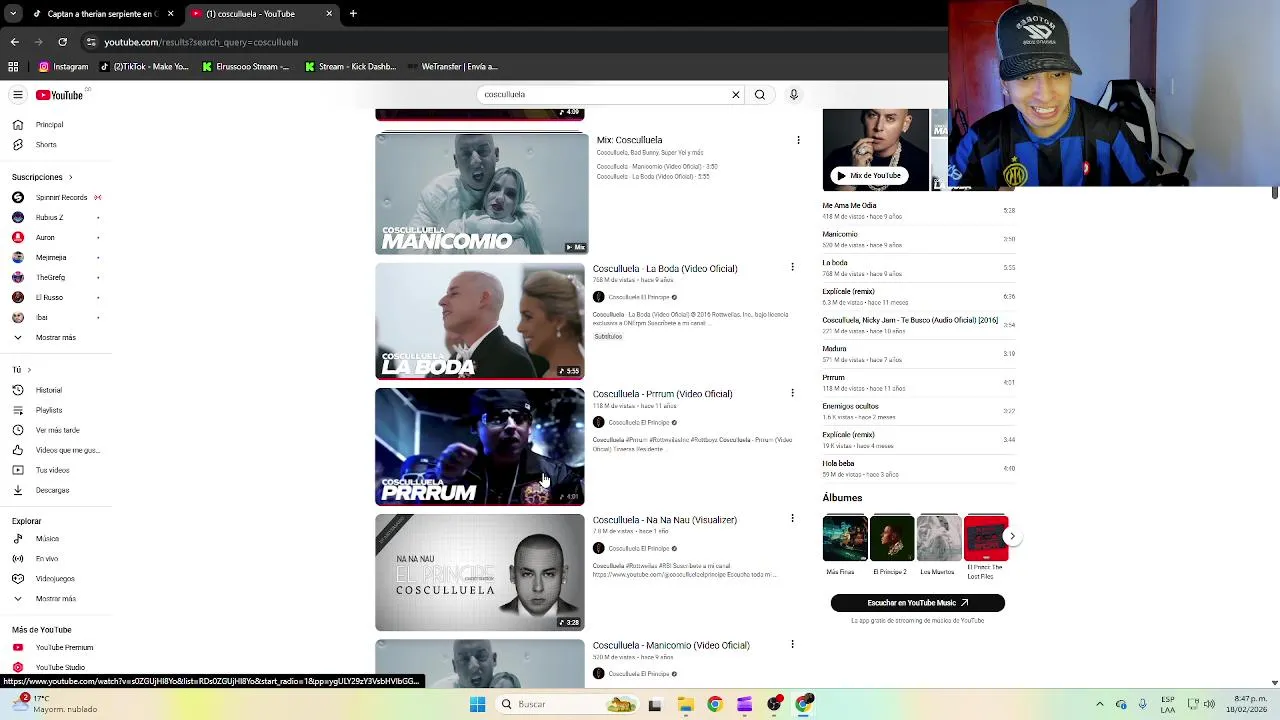Start voice search with microphone
The width and height of the screenshot is (1280, 720).
pyautogui.click(x=794, y=95)
